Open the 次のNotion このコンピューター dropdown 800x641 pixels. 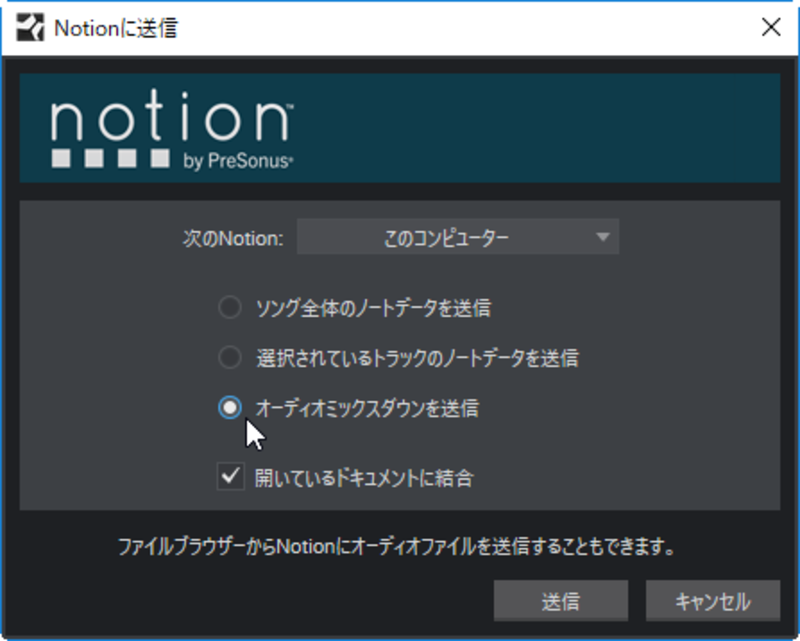click(x=458, y=237)
